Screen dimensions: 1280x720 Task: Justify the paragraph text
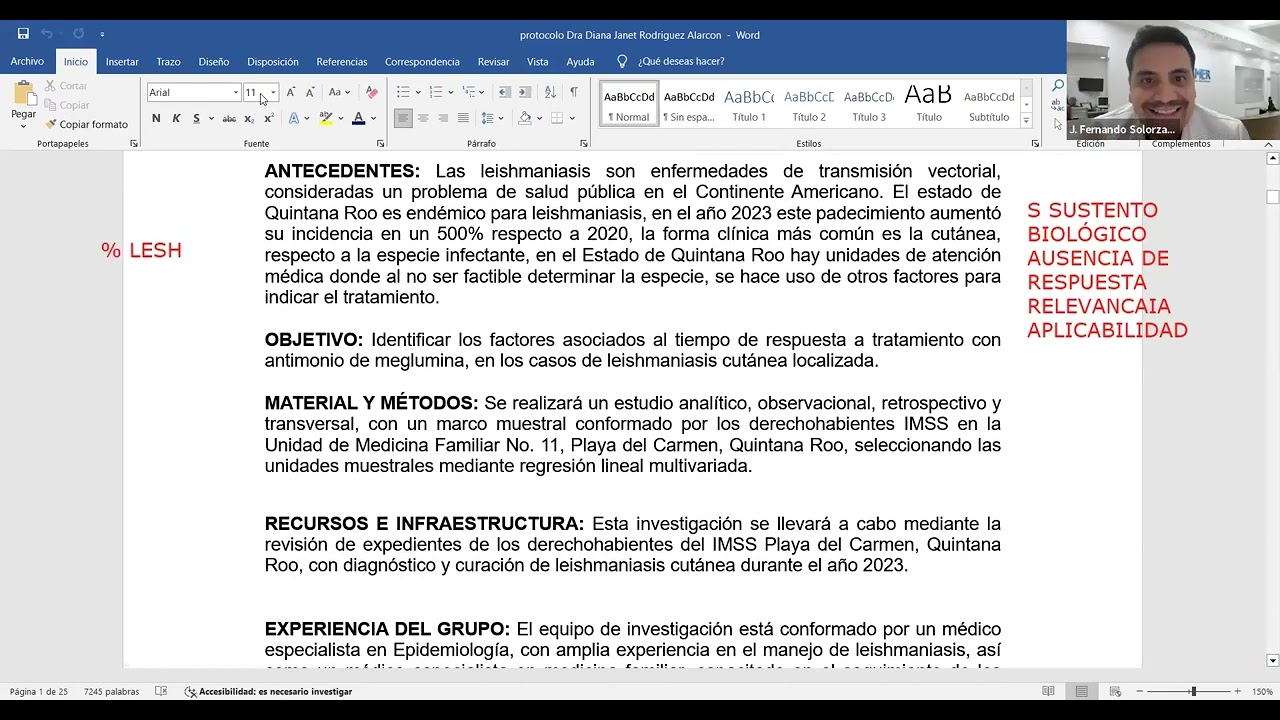463,118
